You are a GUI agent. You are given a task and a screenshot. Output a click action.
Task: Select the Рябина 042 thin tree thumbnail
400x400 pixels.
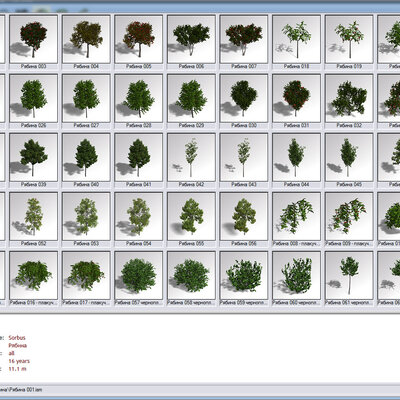[191, 157]
